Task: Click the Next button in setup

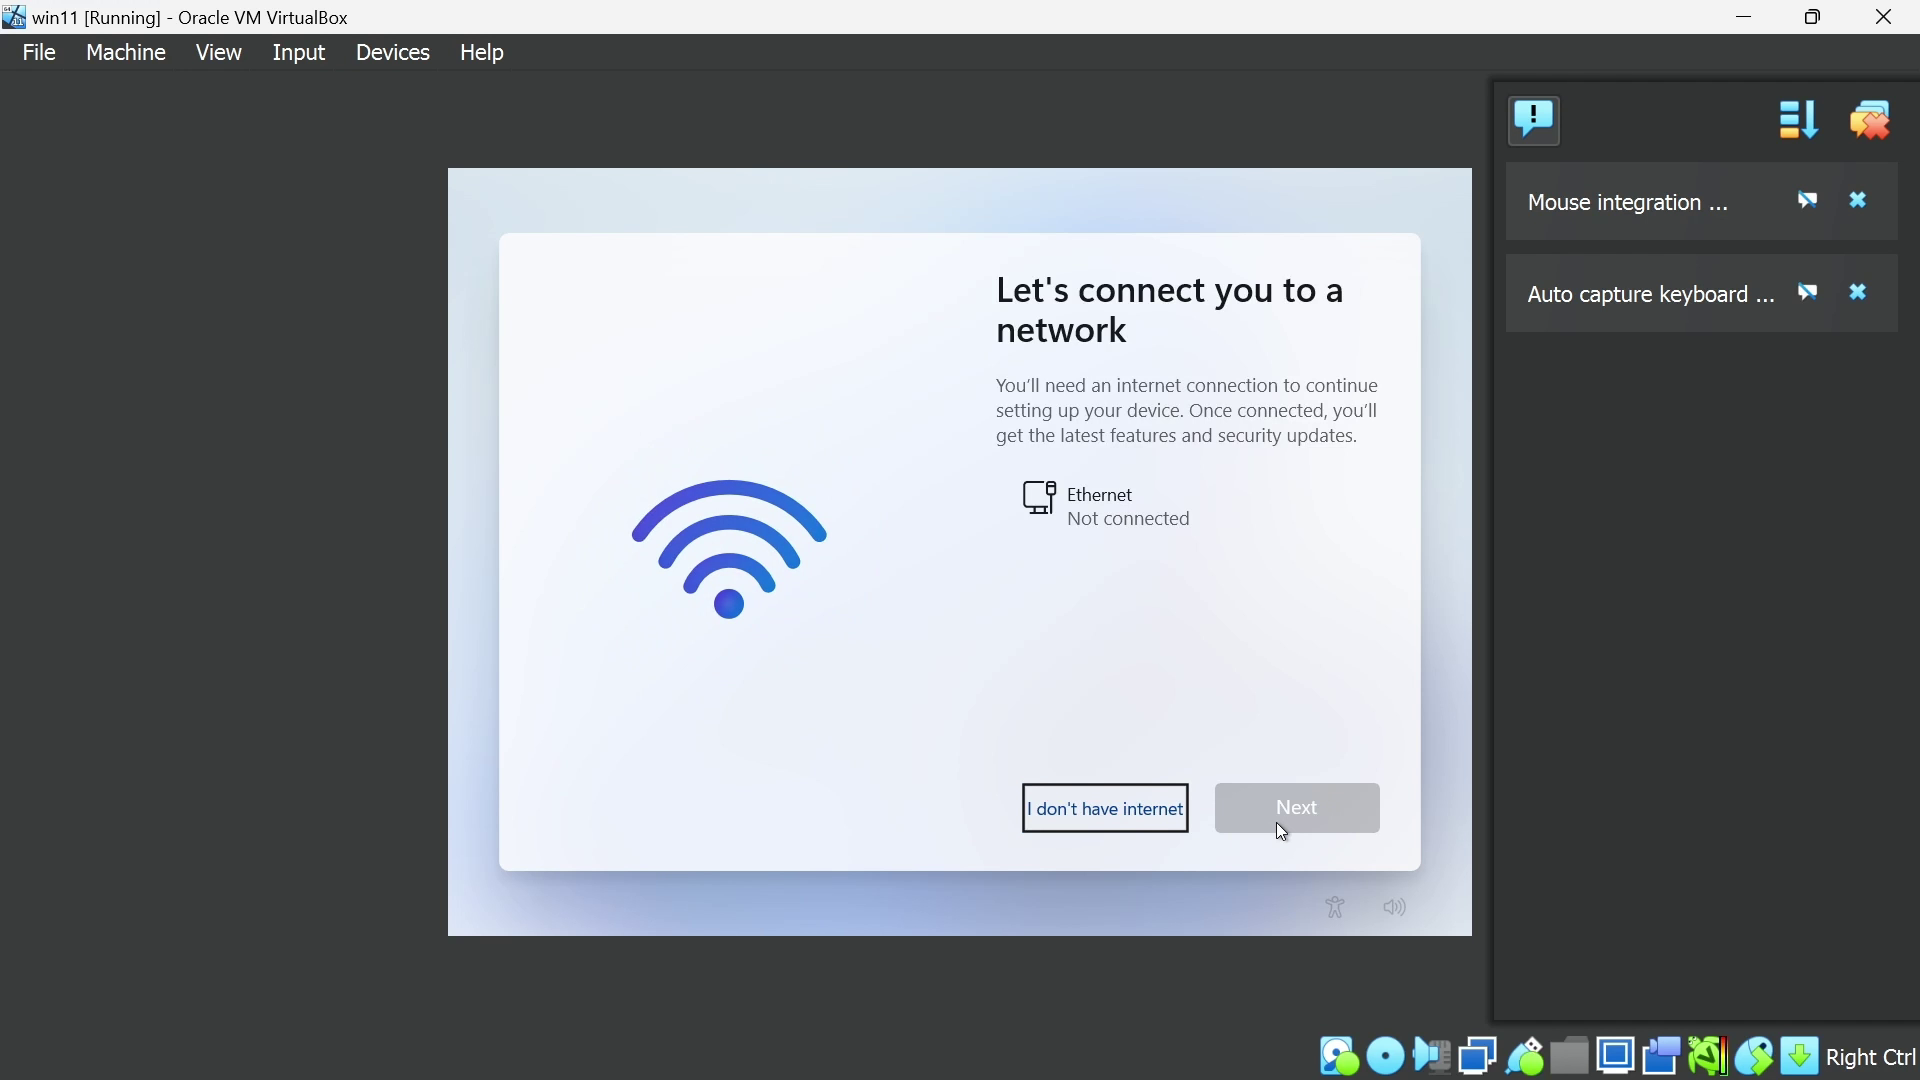Action: [1297, 808]
